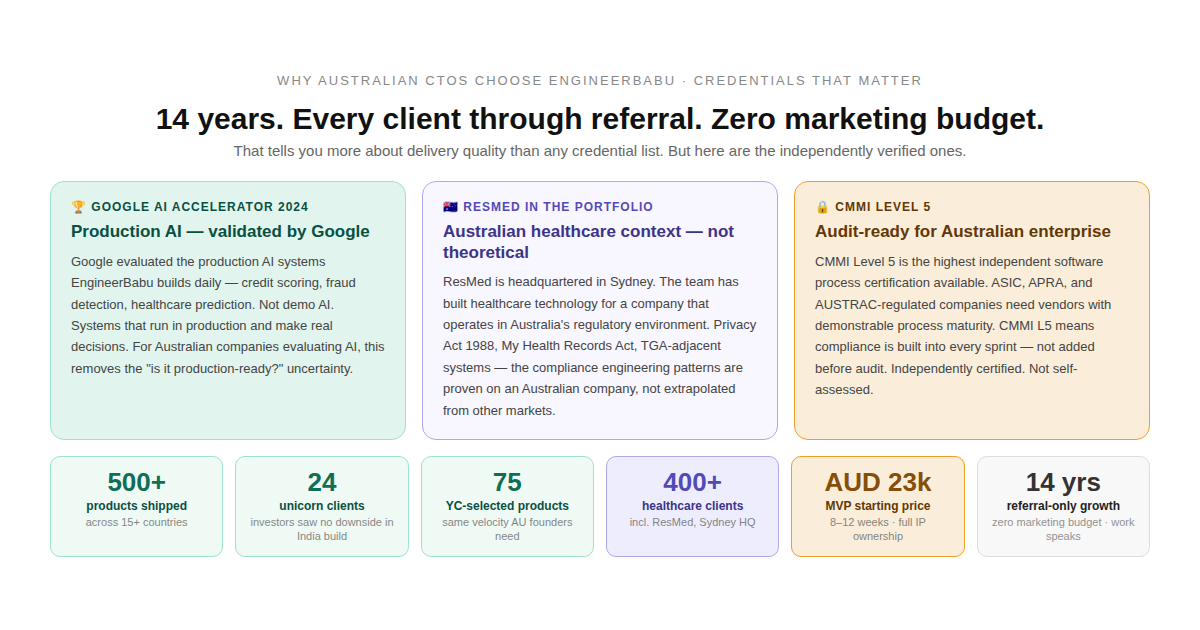This screenshot has height=630, width=1200.
Task: Click the "500+" statistic value
Action: [137, 482]
